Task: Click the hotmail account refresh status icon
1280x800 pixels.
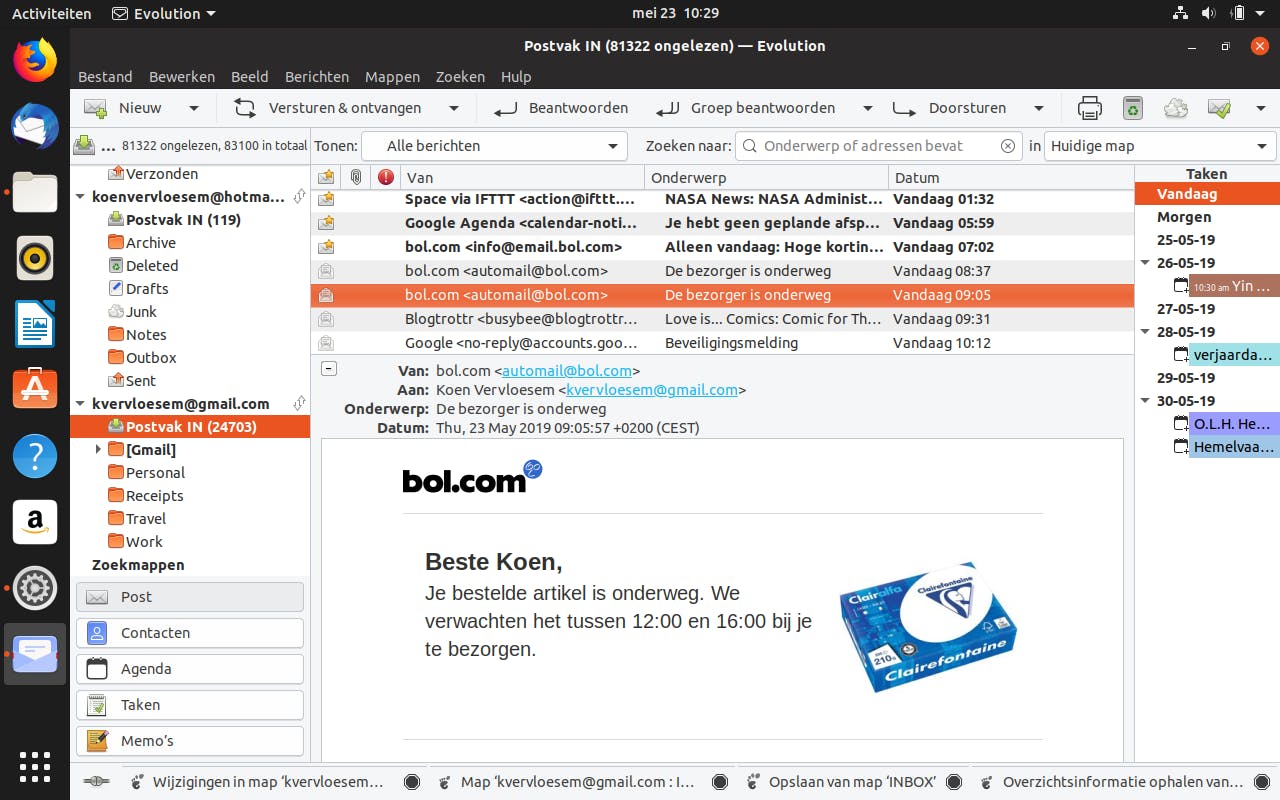Action: (x=299, y=197)
